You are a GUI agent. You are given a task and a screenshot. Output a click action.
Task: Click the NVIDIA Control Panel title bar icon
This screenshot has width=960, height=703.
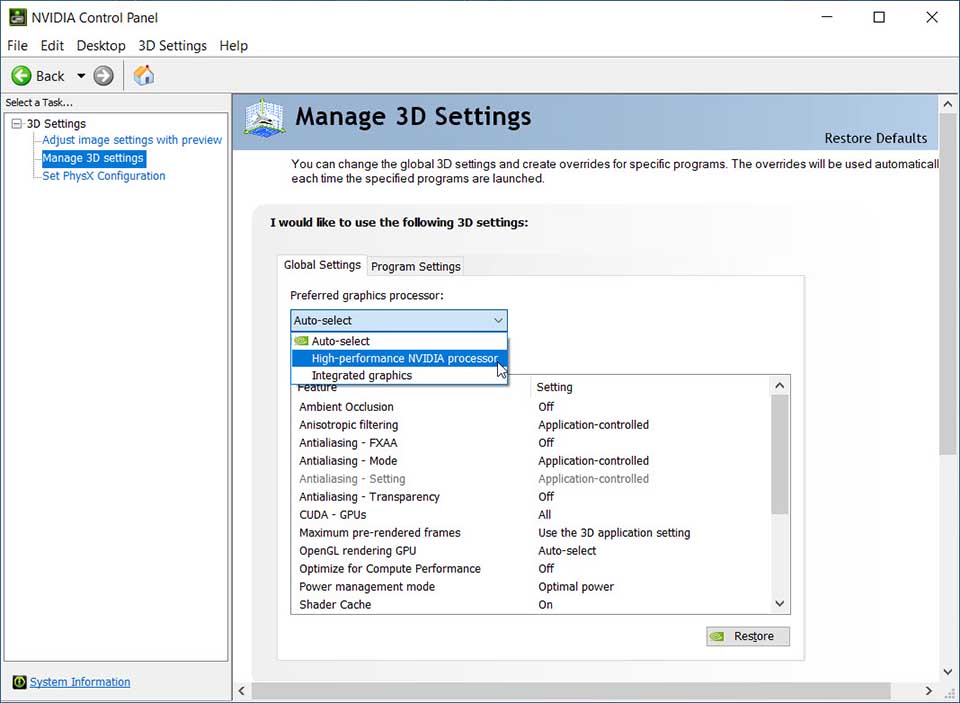(x=17, y=17)
